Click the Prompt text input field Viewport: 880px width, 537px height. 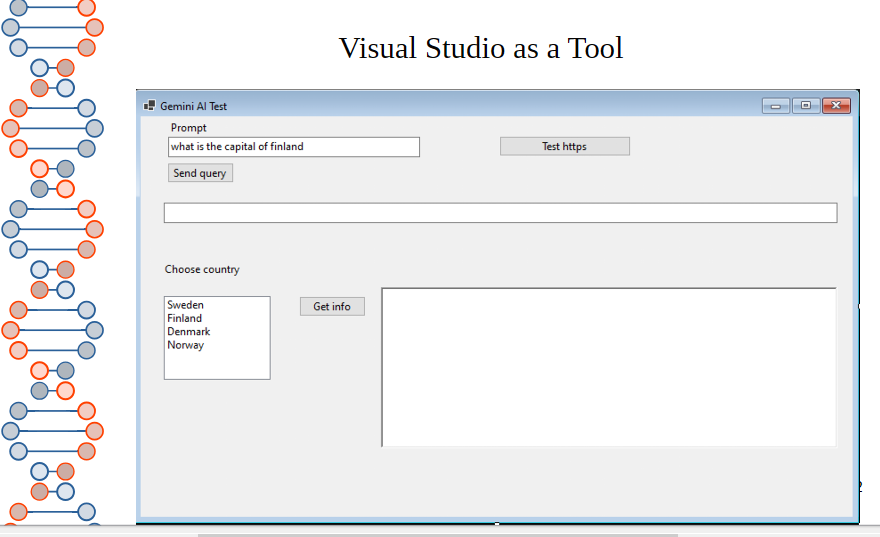coord(293,147)
